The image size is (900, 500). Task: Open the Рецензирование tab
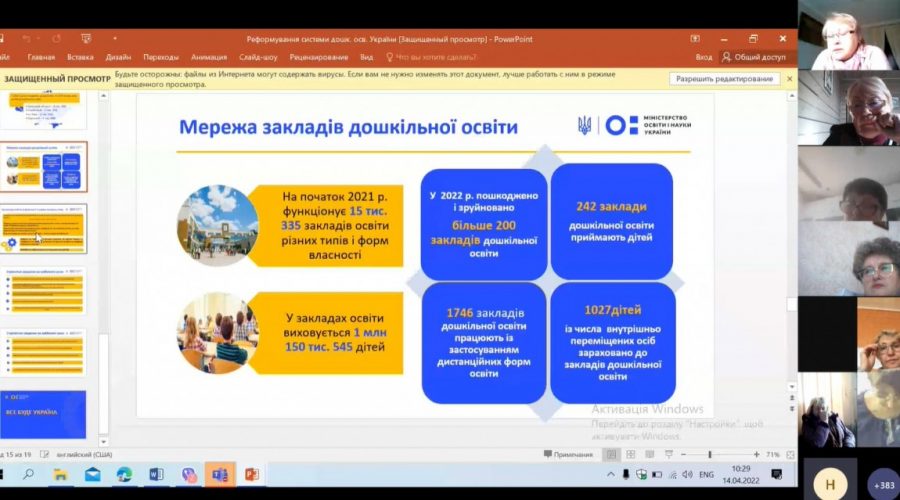coord(319,57)
